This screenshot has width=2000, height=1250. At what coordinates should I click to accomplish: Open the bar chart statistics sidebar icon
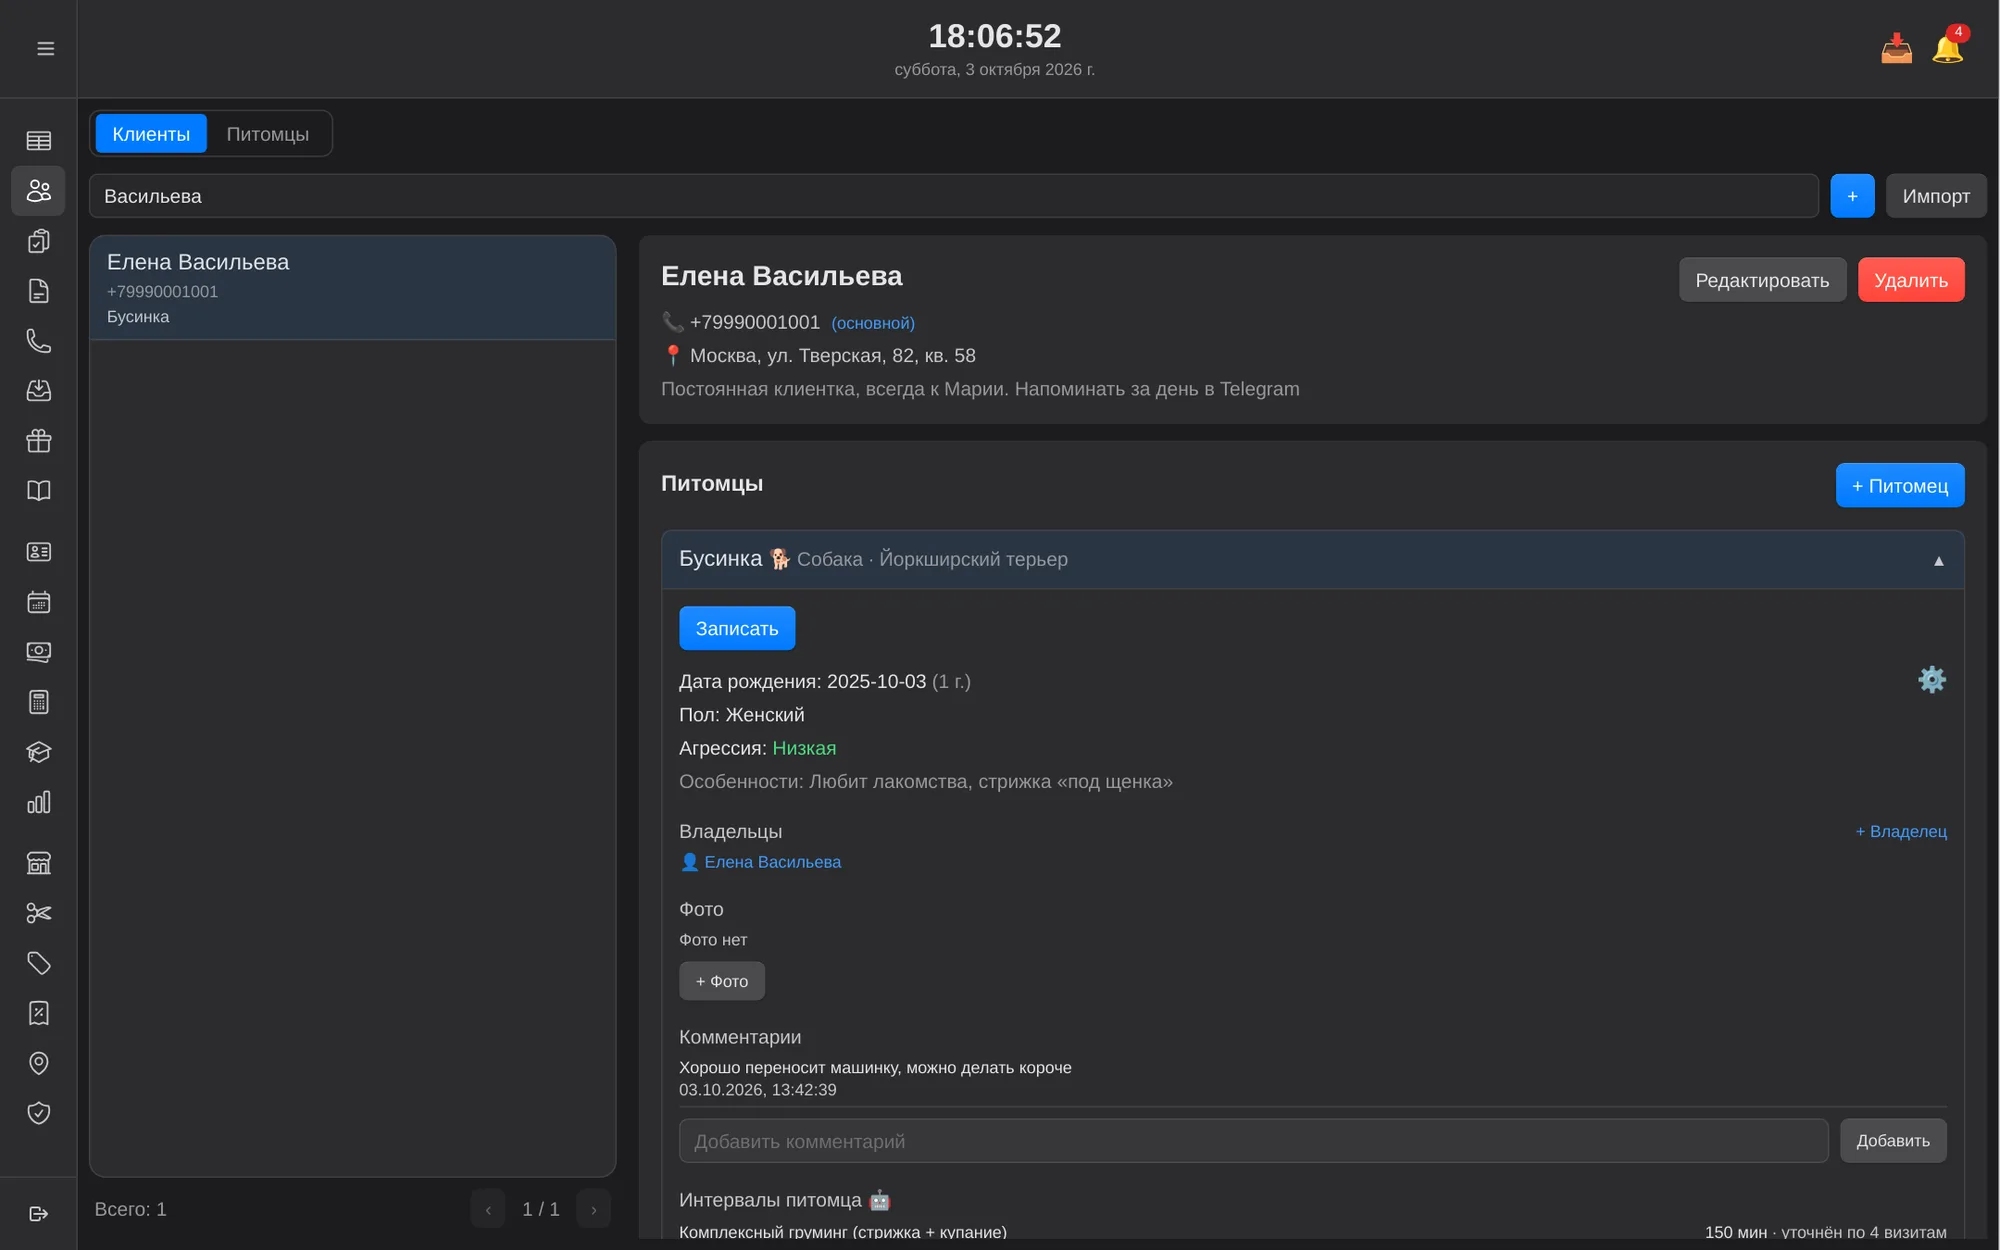38,802
